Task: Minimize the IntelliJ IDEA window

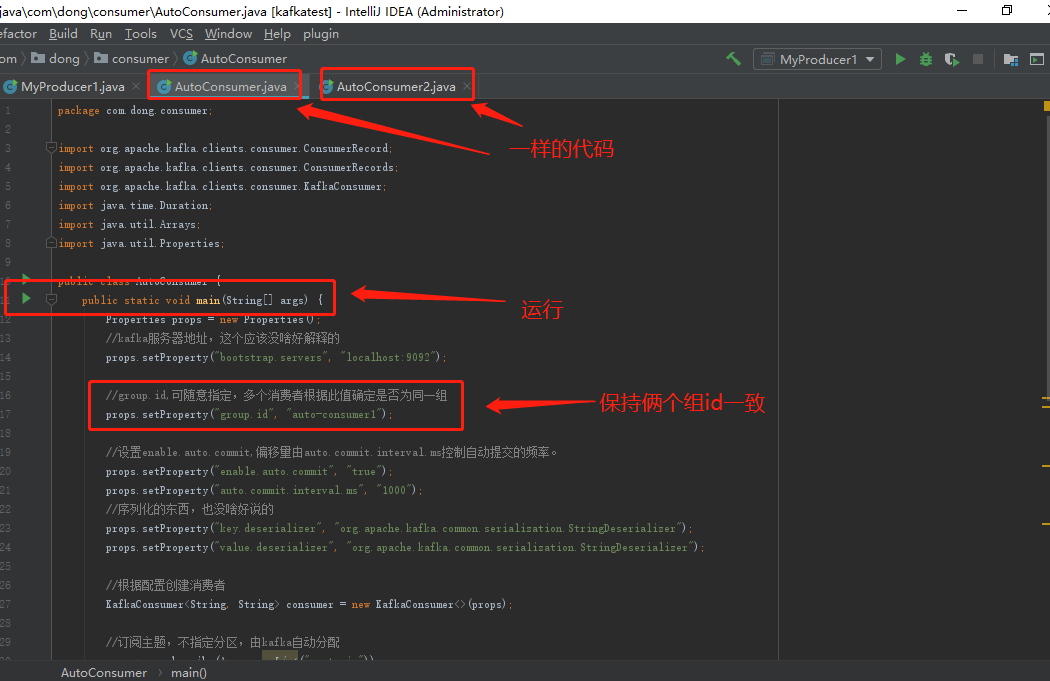Action: click(x=962, y=11)
